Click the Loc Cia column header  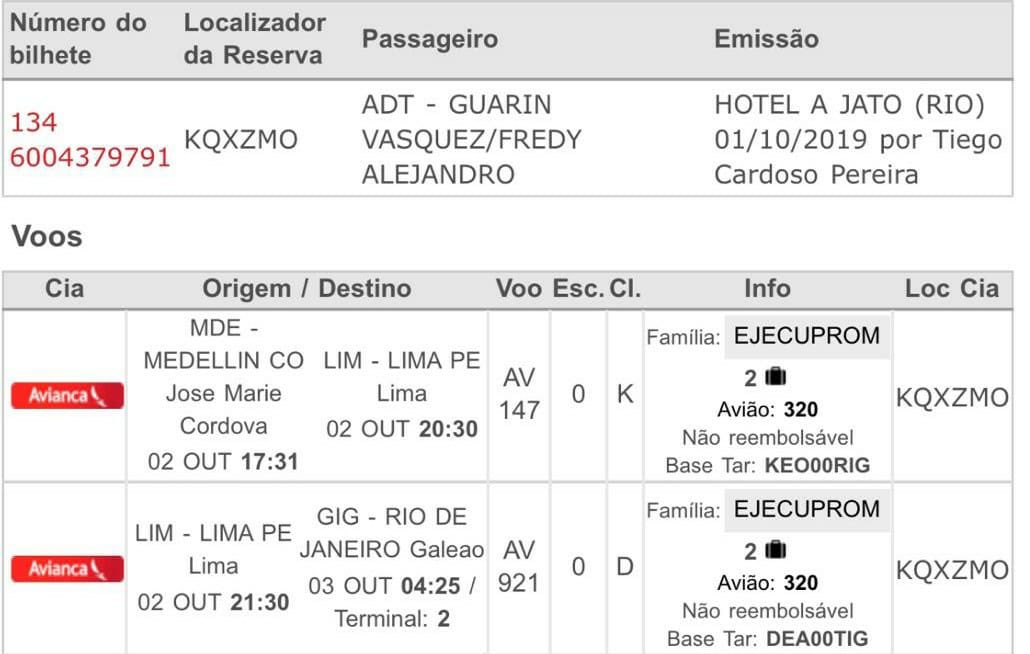pyautogui.click(x=951, y=289)
